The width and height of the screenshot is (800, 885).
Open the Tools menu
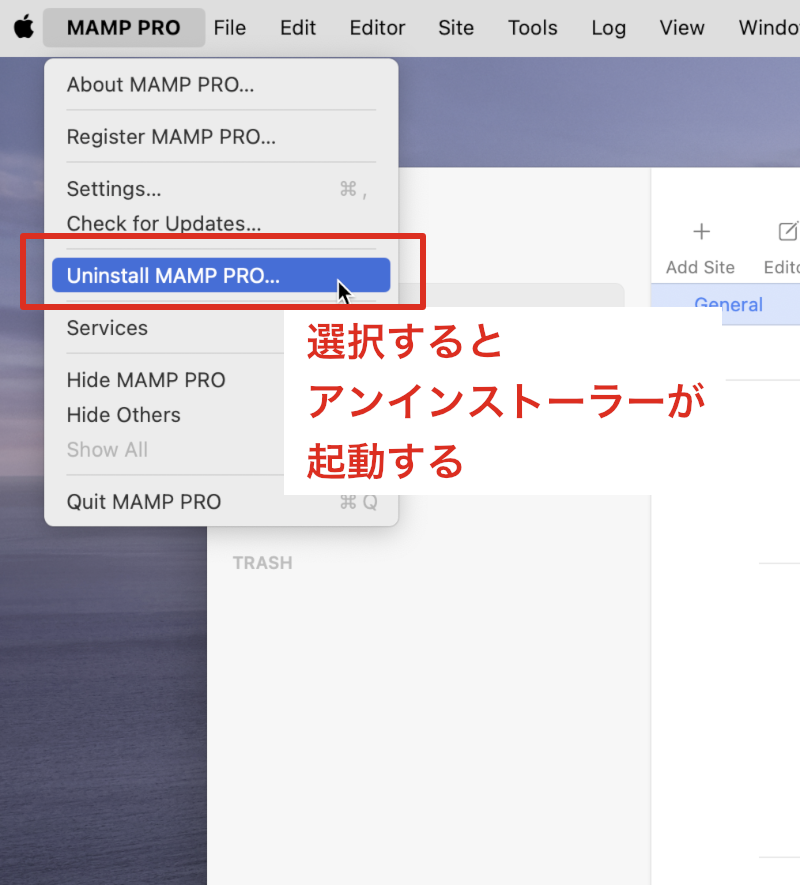[532, 28]
